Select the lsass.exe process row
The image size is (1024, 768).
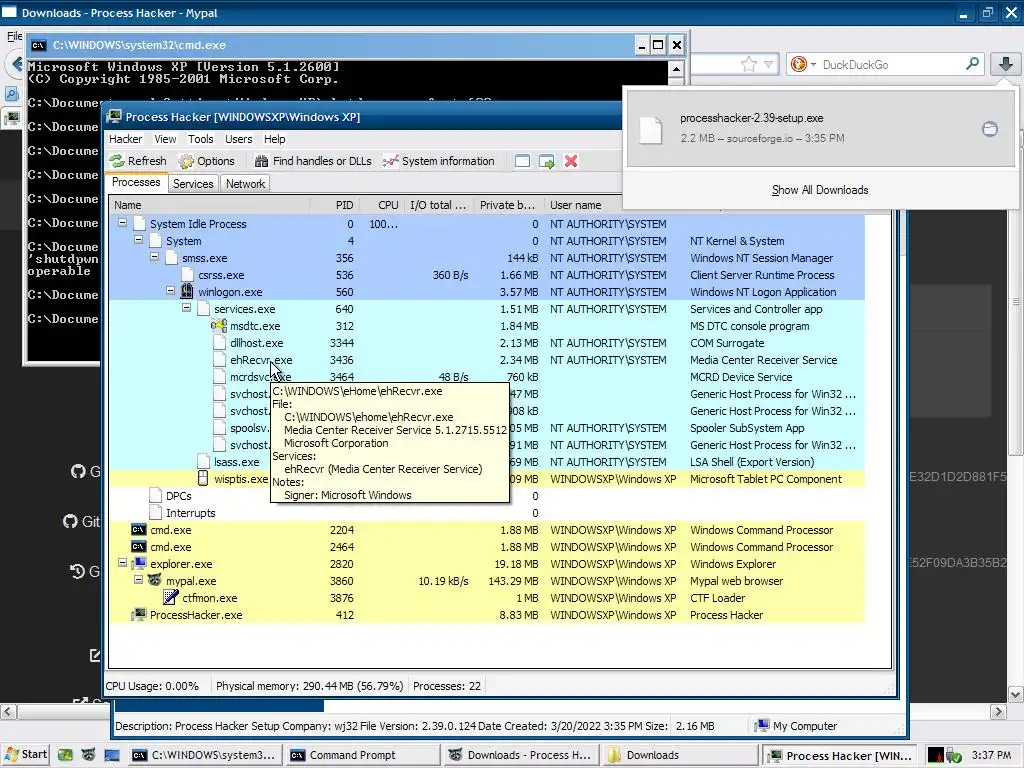(487, 462)
